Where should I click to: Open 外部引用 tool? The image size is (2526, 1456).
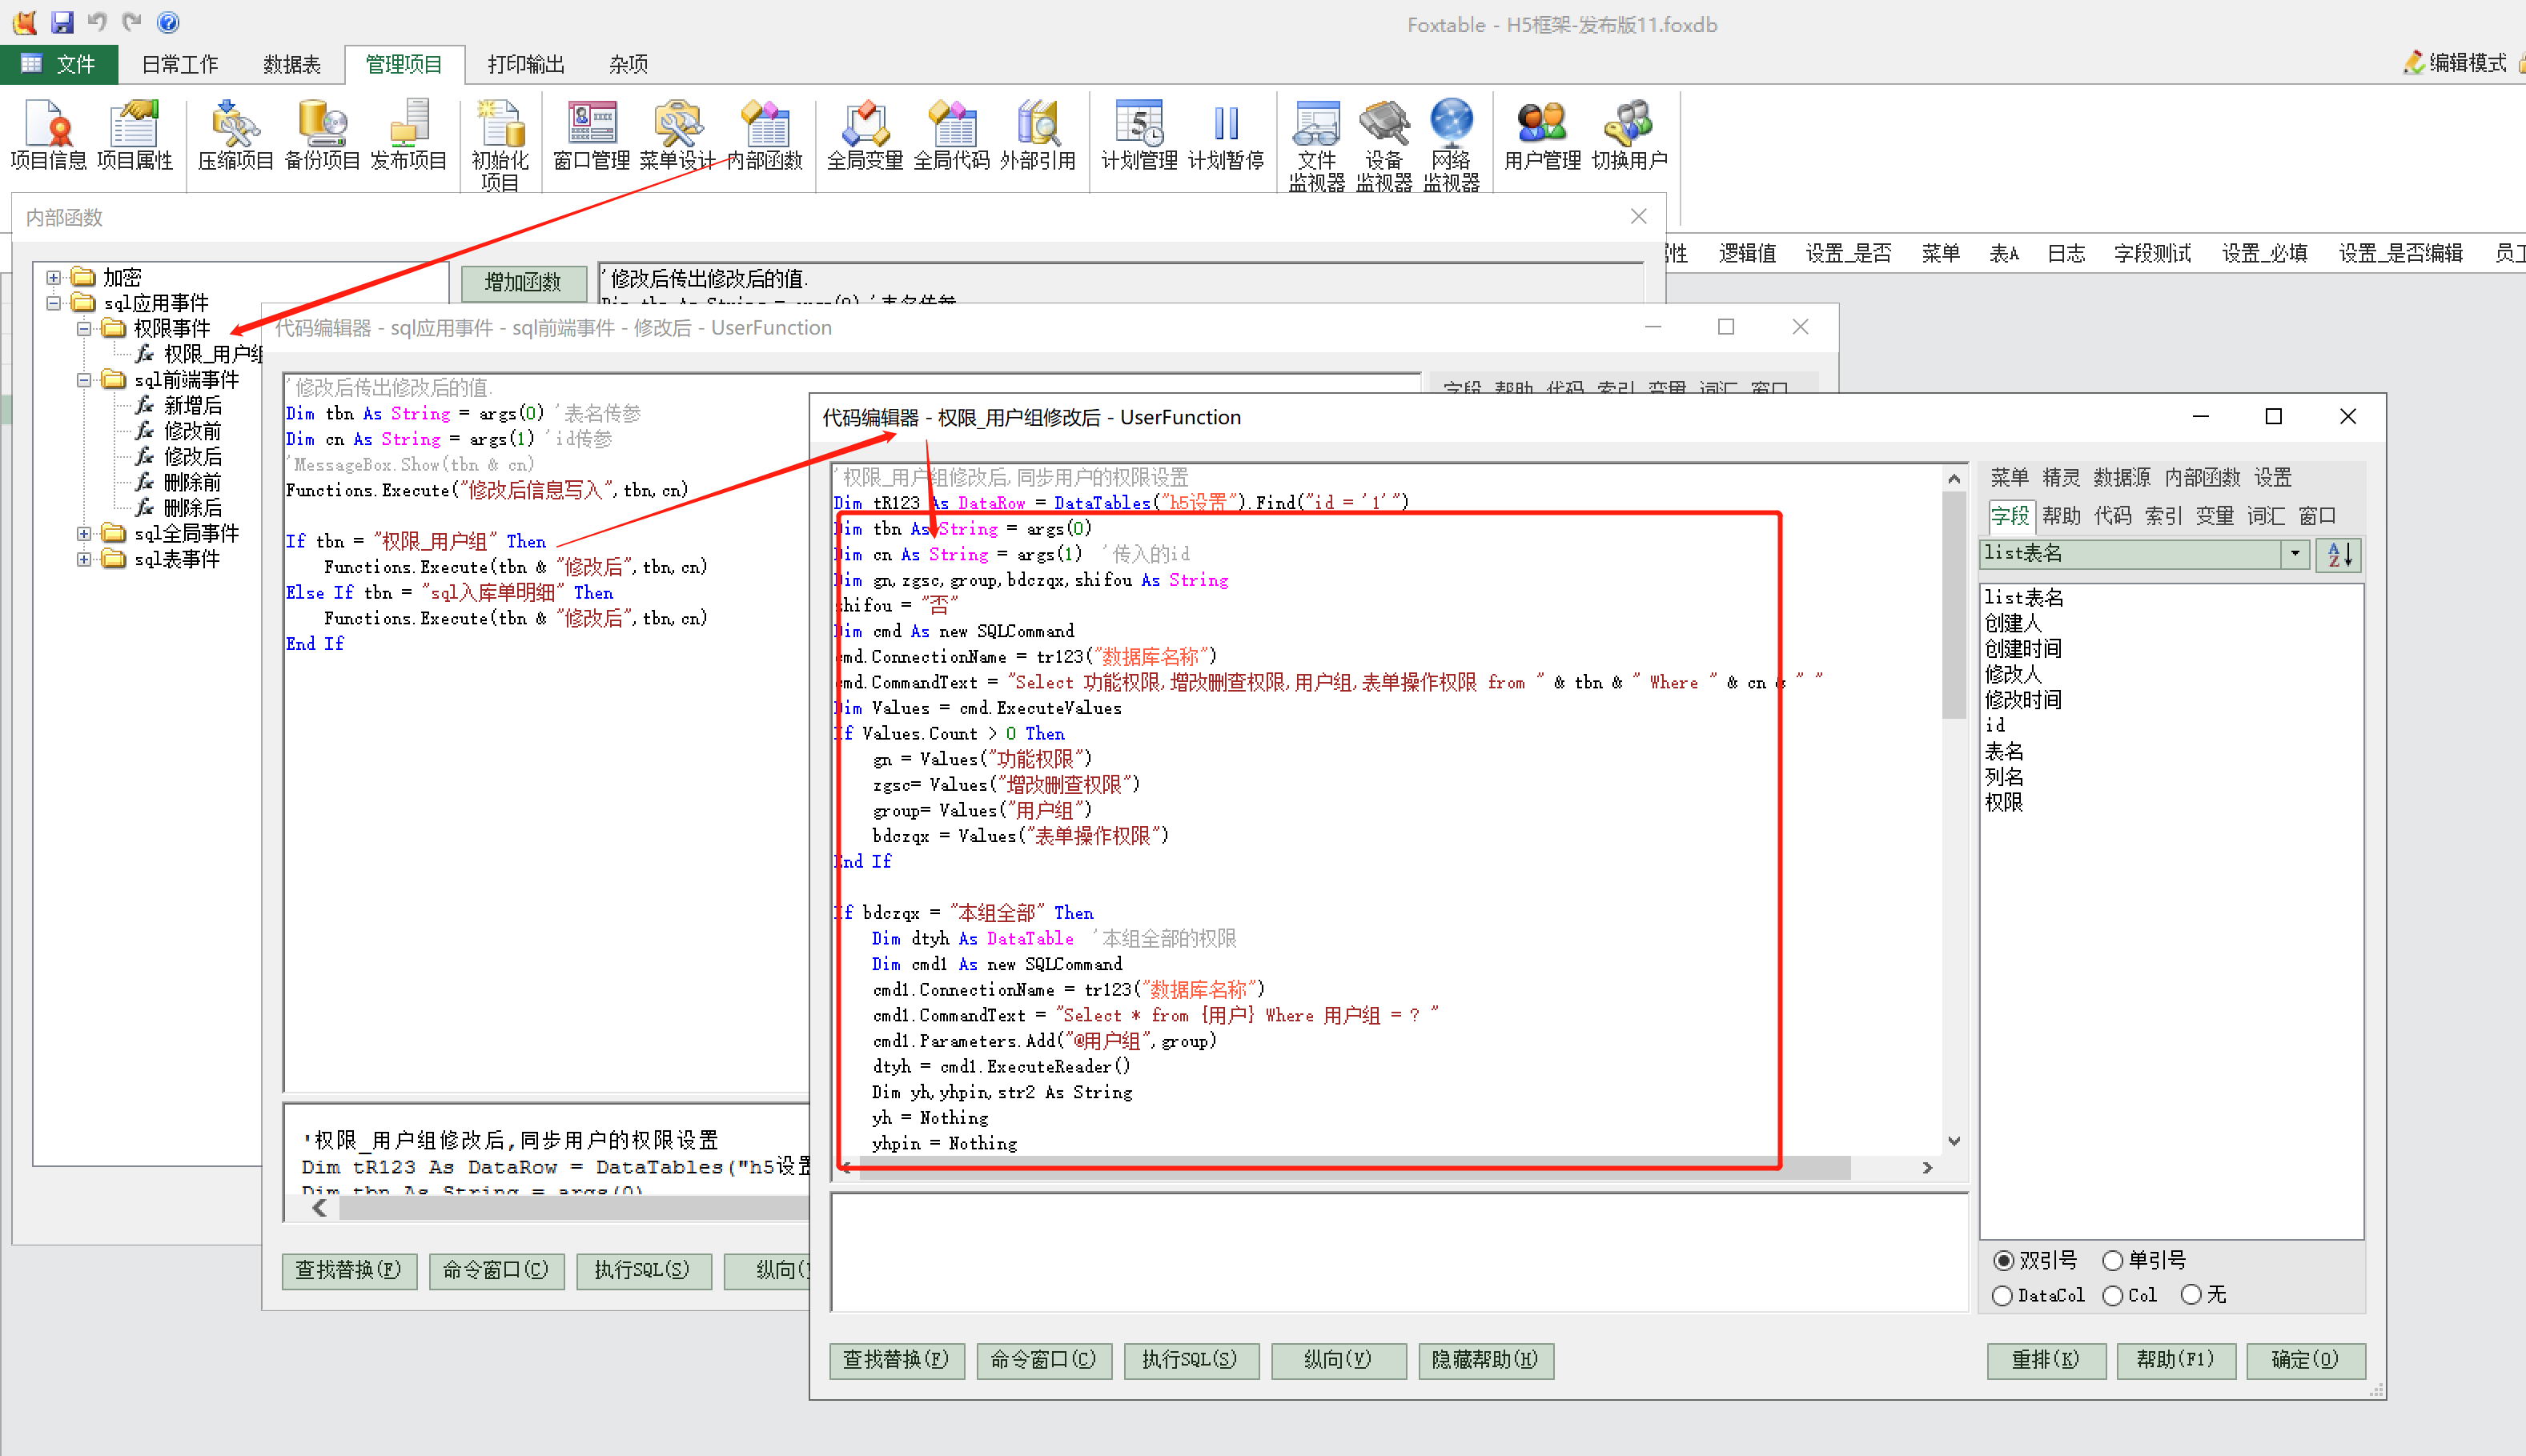[x=1038, y=135]
